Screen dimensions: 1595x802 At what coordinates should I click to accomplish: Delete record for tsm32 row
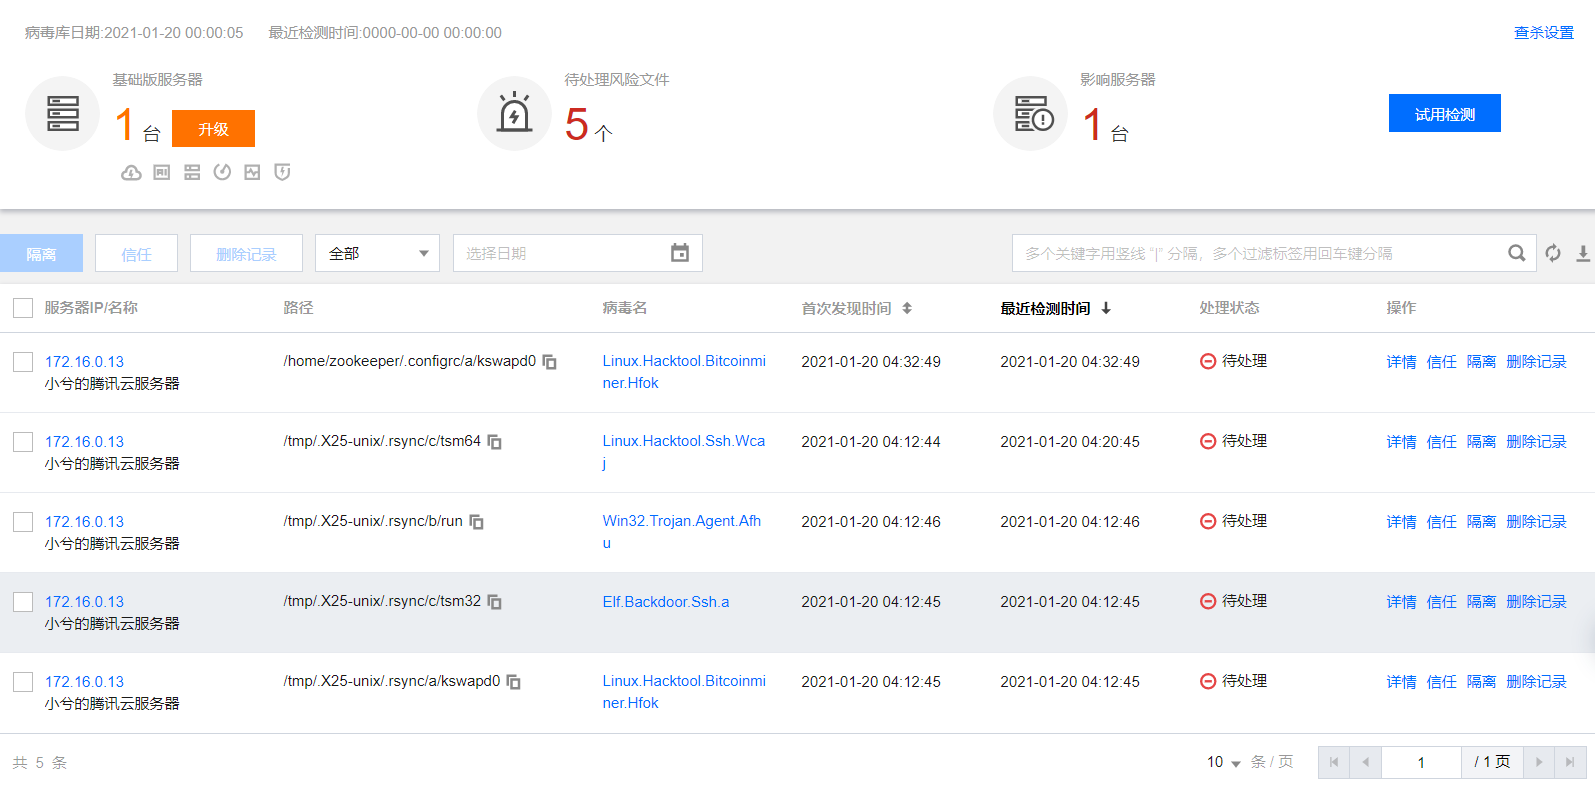pyautogui.click(x=1536, y=602)
